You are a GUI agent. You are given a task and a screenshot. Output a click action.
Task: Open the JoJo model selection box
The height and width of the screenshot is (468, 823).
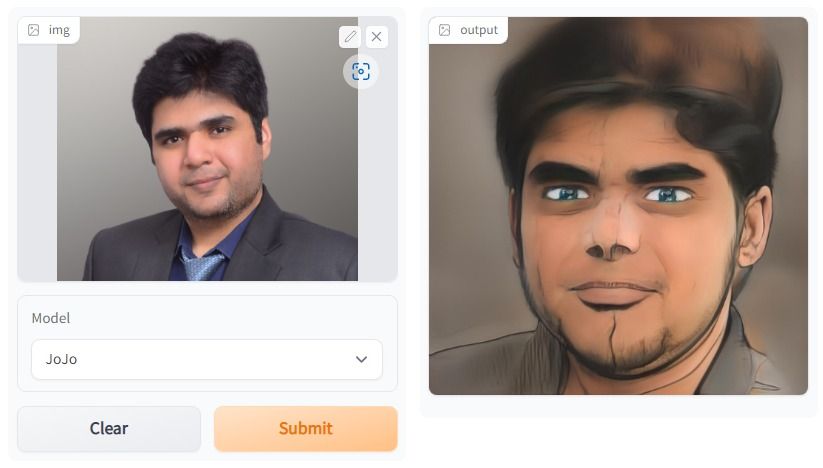pos(207,359)
